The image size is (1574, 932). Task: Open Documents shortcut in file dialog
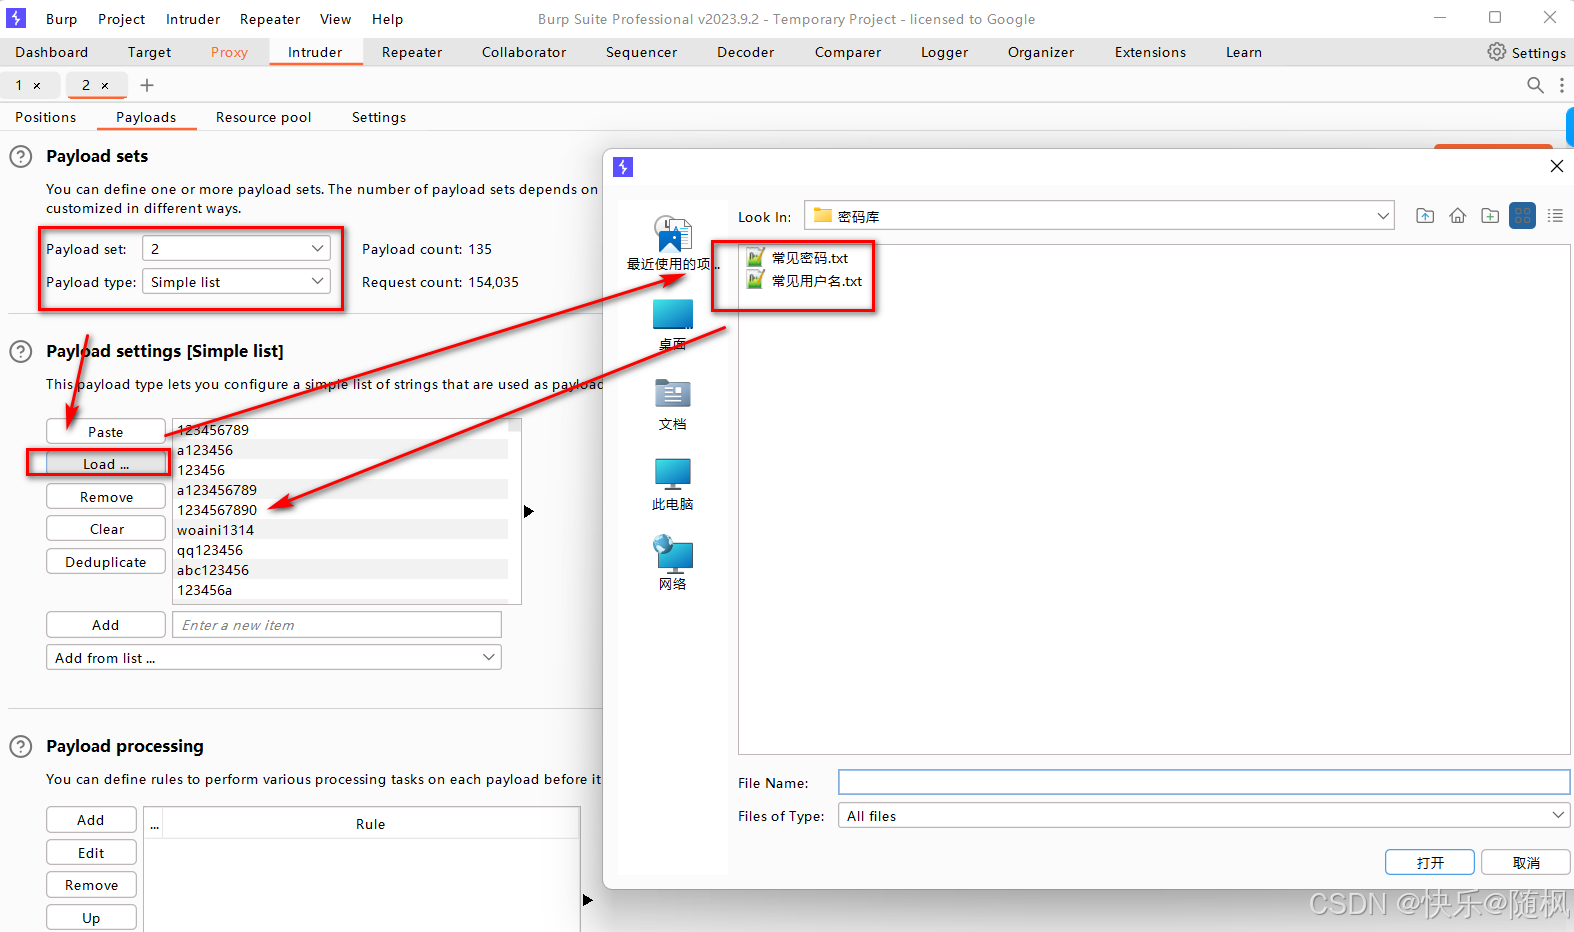coord(673,404)
